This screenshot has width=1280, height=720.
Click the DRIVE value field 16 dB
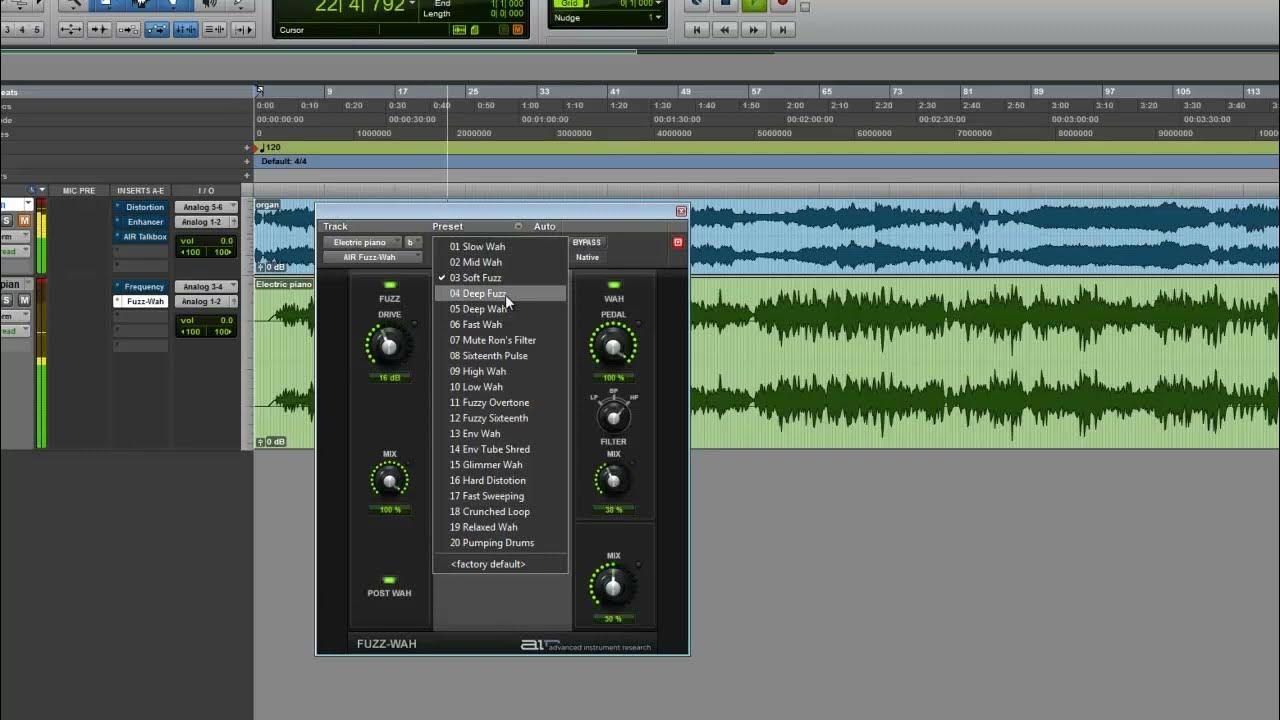coord(390,378)
